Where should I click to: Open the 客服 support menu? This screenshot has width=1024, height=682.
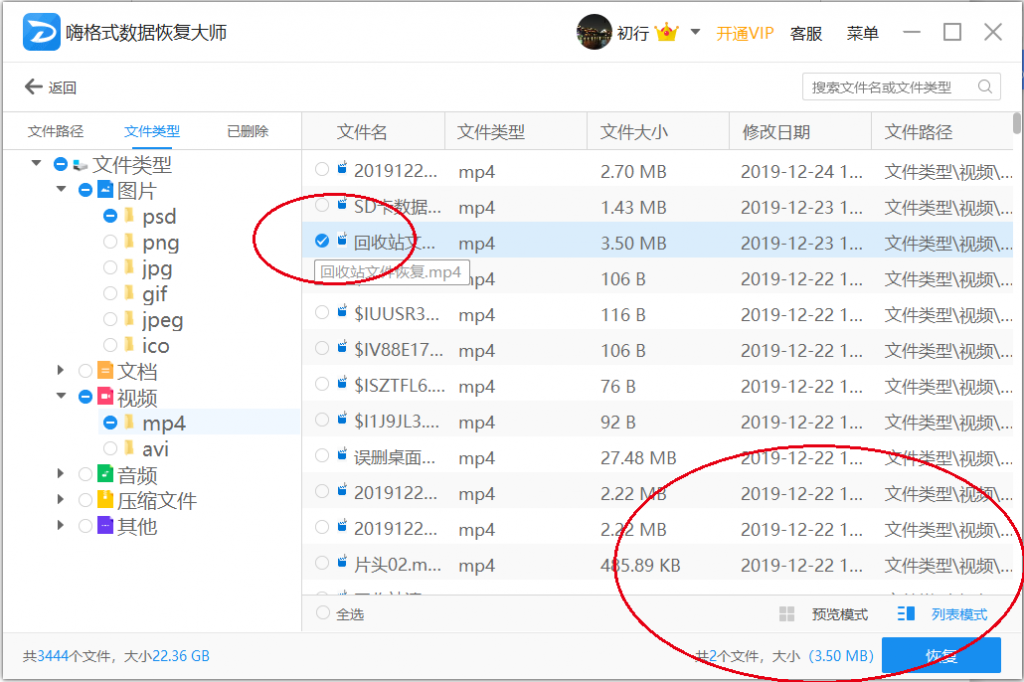pos(806,33)
